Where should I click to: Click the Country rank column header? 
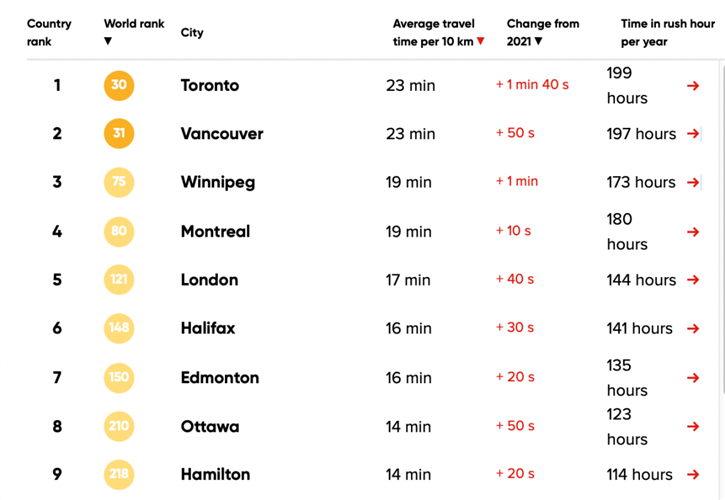click(49, 32)
